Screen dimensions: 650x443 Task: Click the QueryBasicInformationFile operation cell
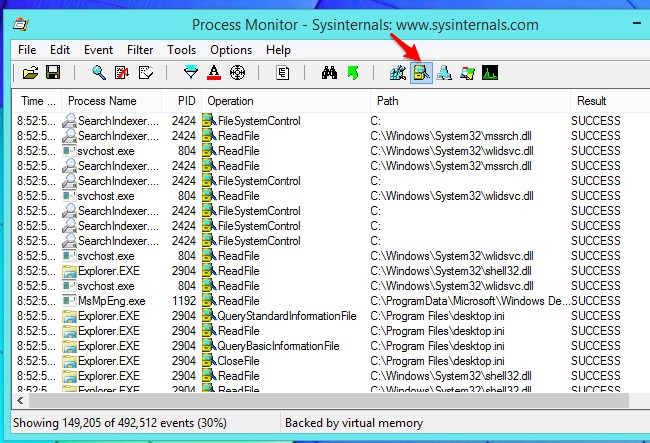[x=278, y=346]
